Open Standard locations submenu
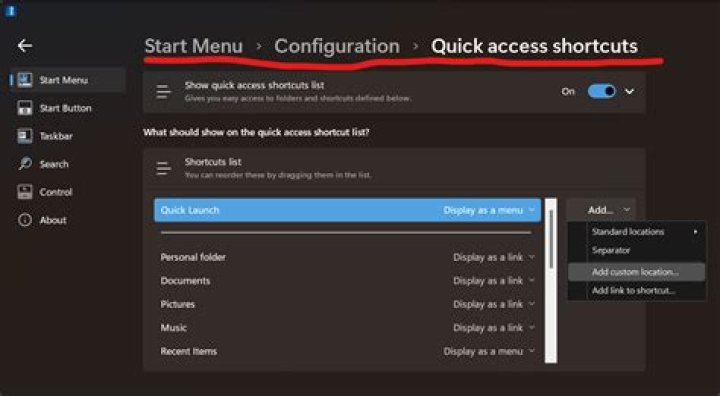Viewport: 720px width, 396px height. (x=637, y=232)
